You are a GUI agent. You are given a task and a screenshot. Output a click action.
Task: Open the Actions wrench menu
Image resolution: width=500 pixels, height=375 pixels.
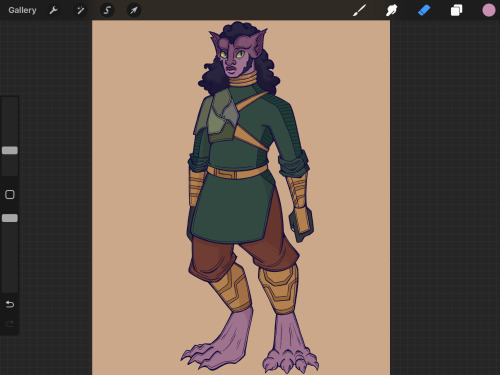tap(53, 10)
